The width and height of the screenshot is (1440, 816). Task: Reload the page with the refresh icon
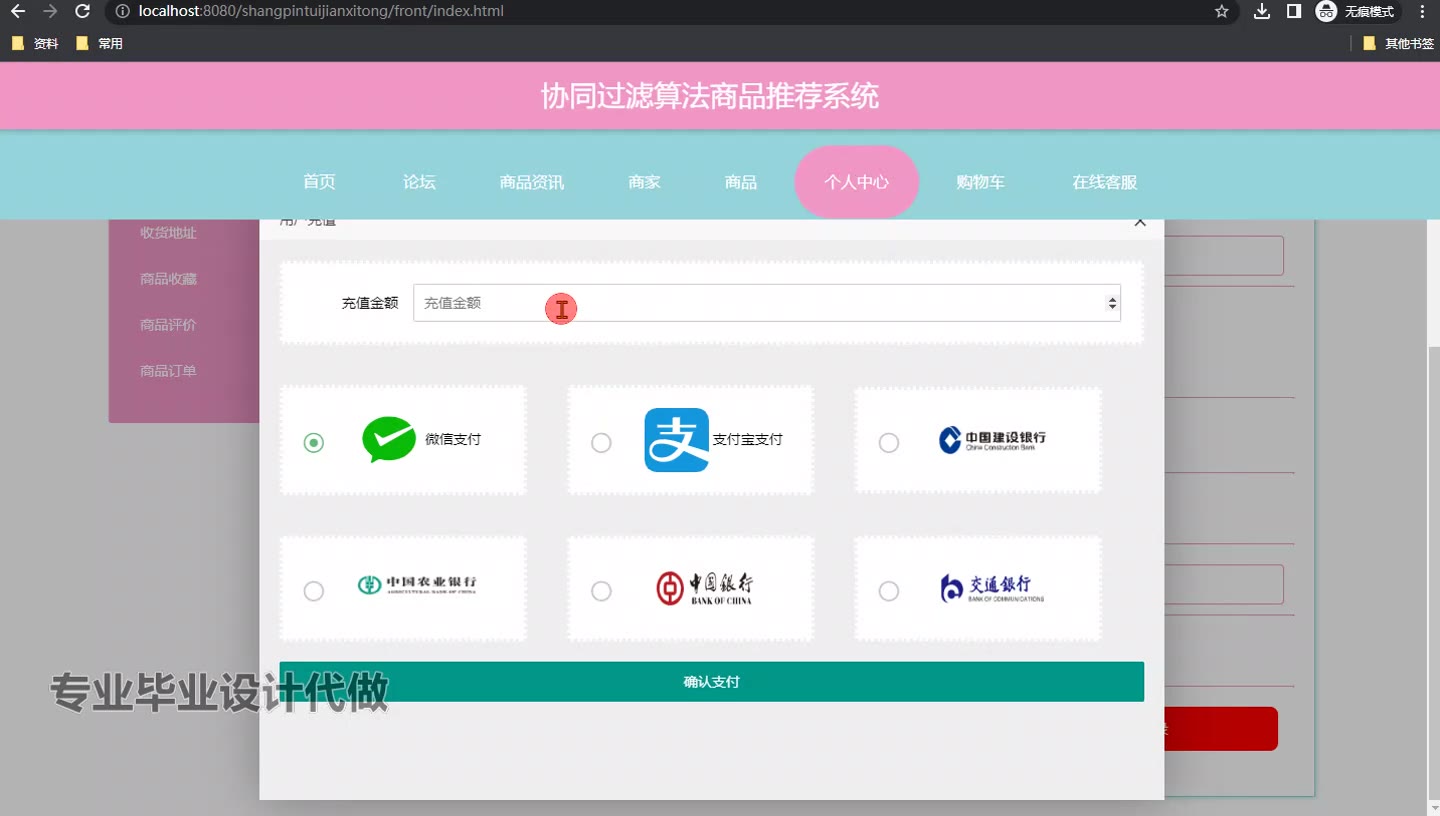coord(83,12)
